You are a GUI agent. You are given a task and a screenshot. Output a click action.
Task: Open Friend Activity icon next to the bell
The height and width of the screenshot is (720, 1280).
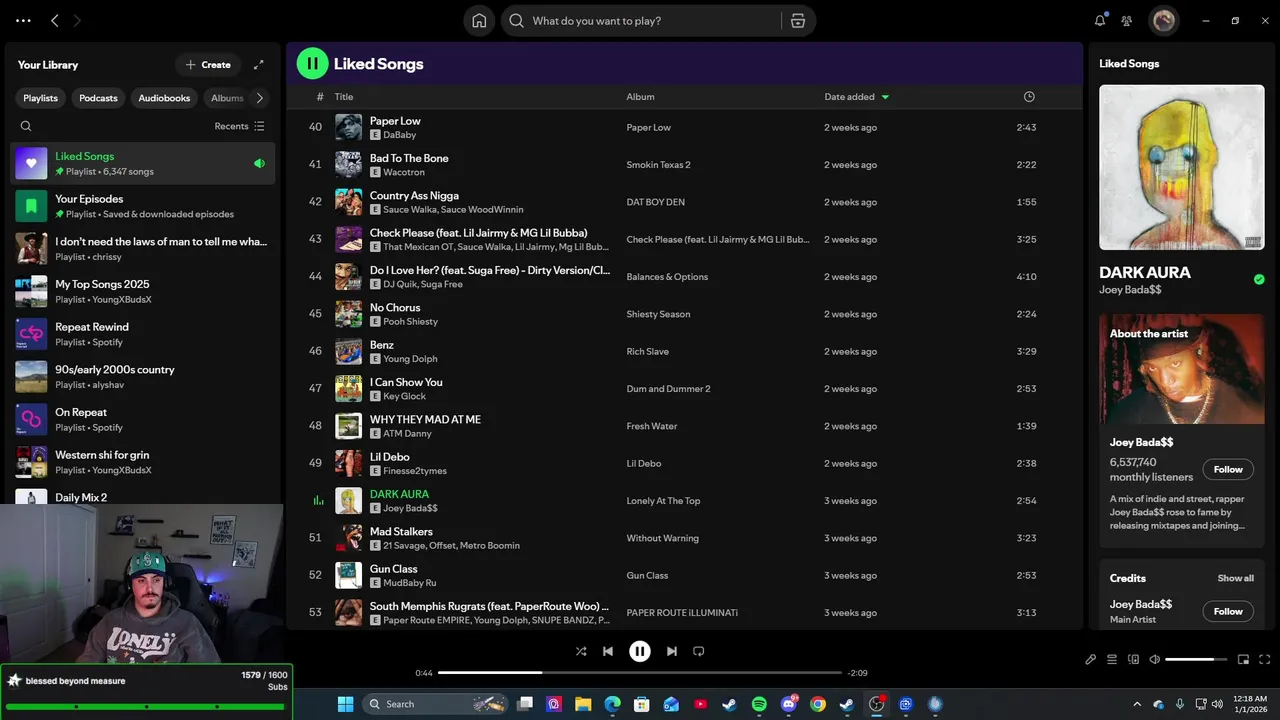pyautogui.click(x=1127, y=20)
